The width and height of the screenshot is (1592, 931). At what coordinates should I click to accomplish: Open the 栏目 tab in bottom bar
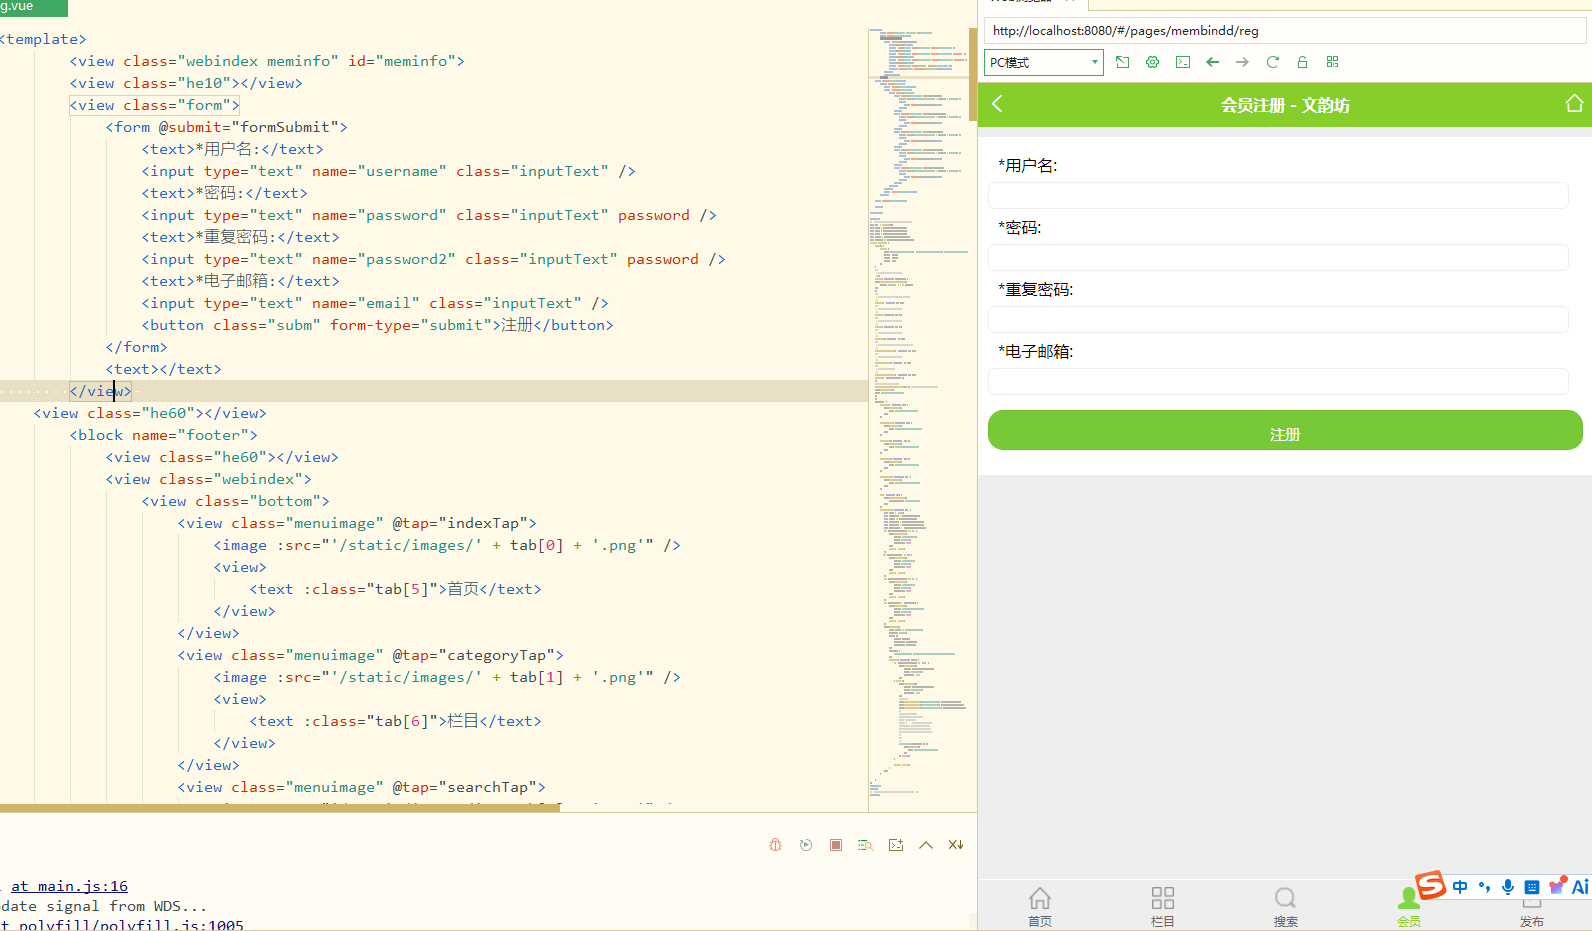[x=1163, y=906]
